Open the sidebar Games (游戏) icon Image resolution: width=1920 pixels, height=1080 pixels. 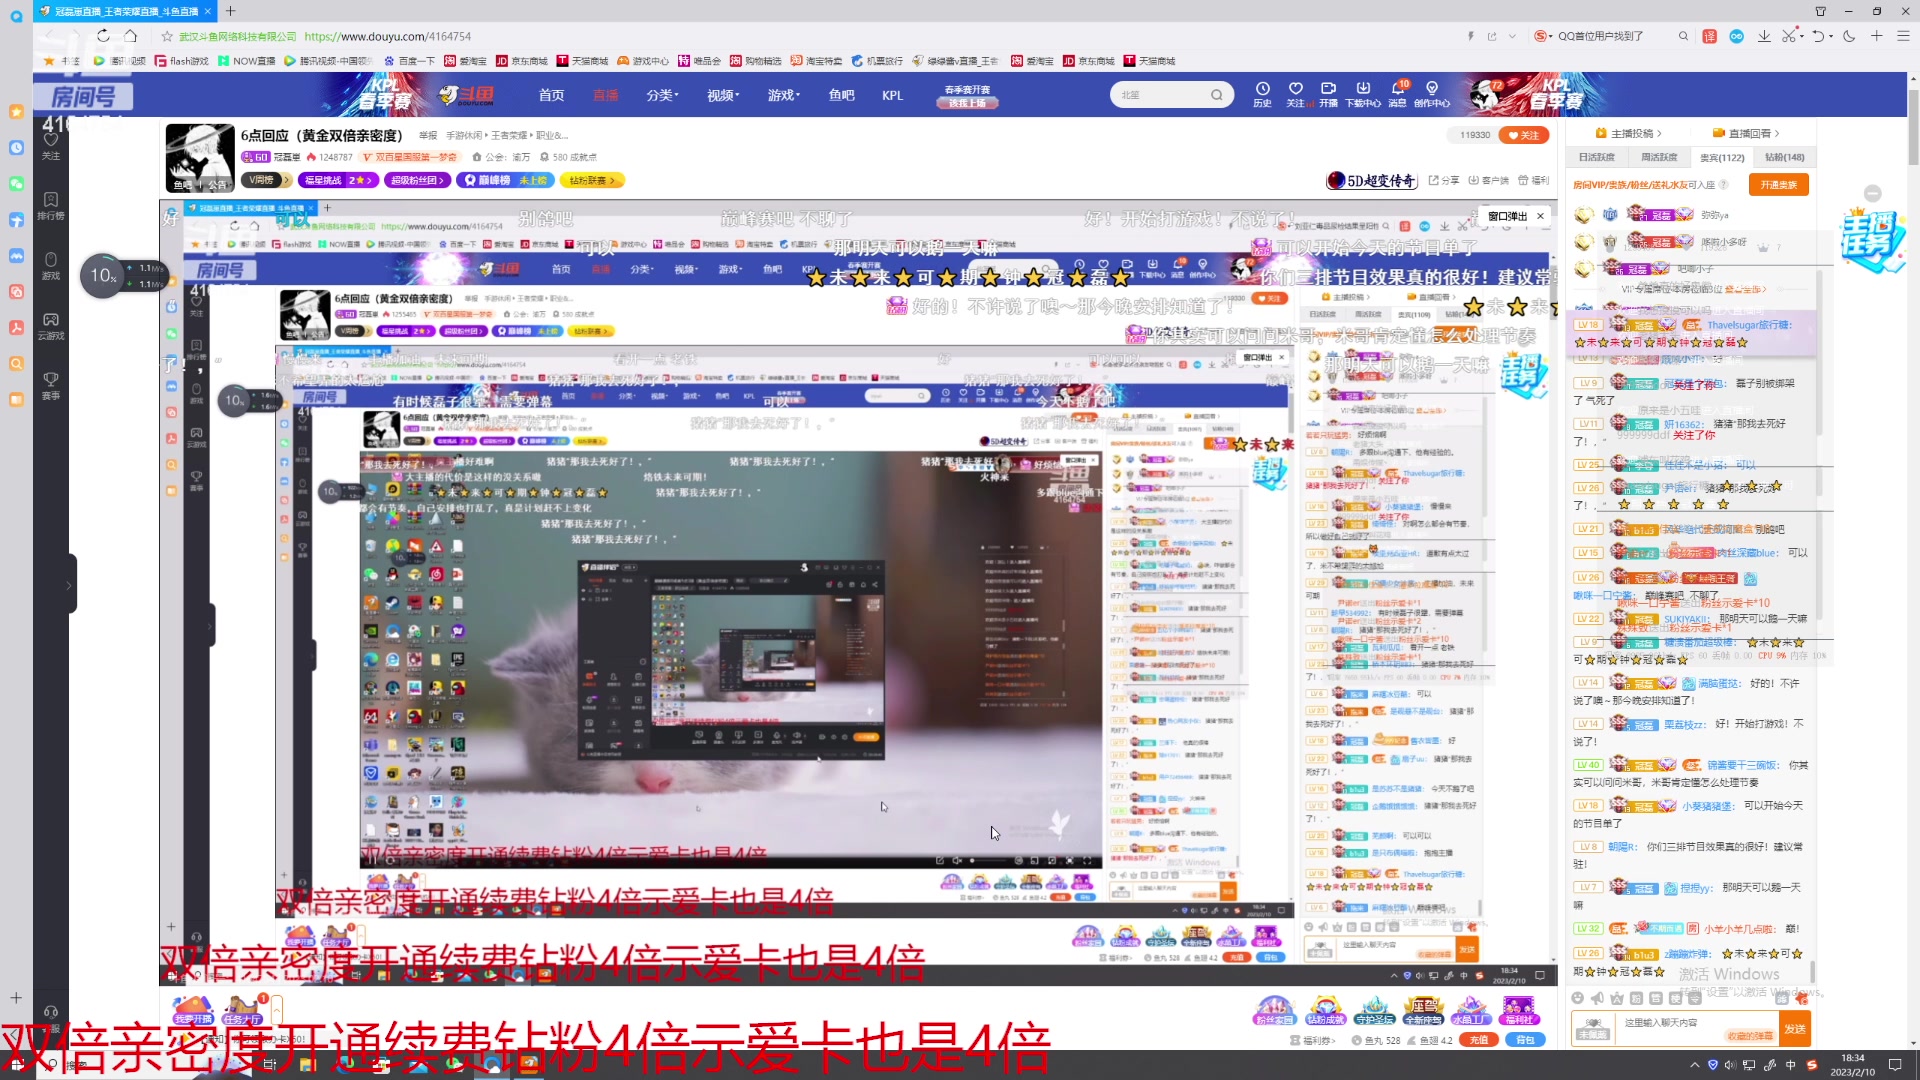click(x=51, y=265)
